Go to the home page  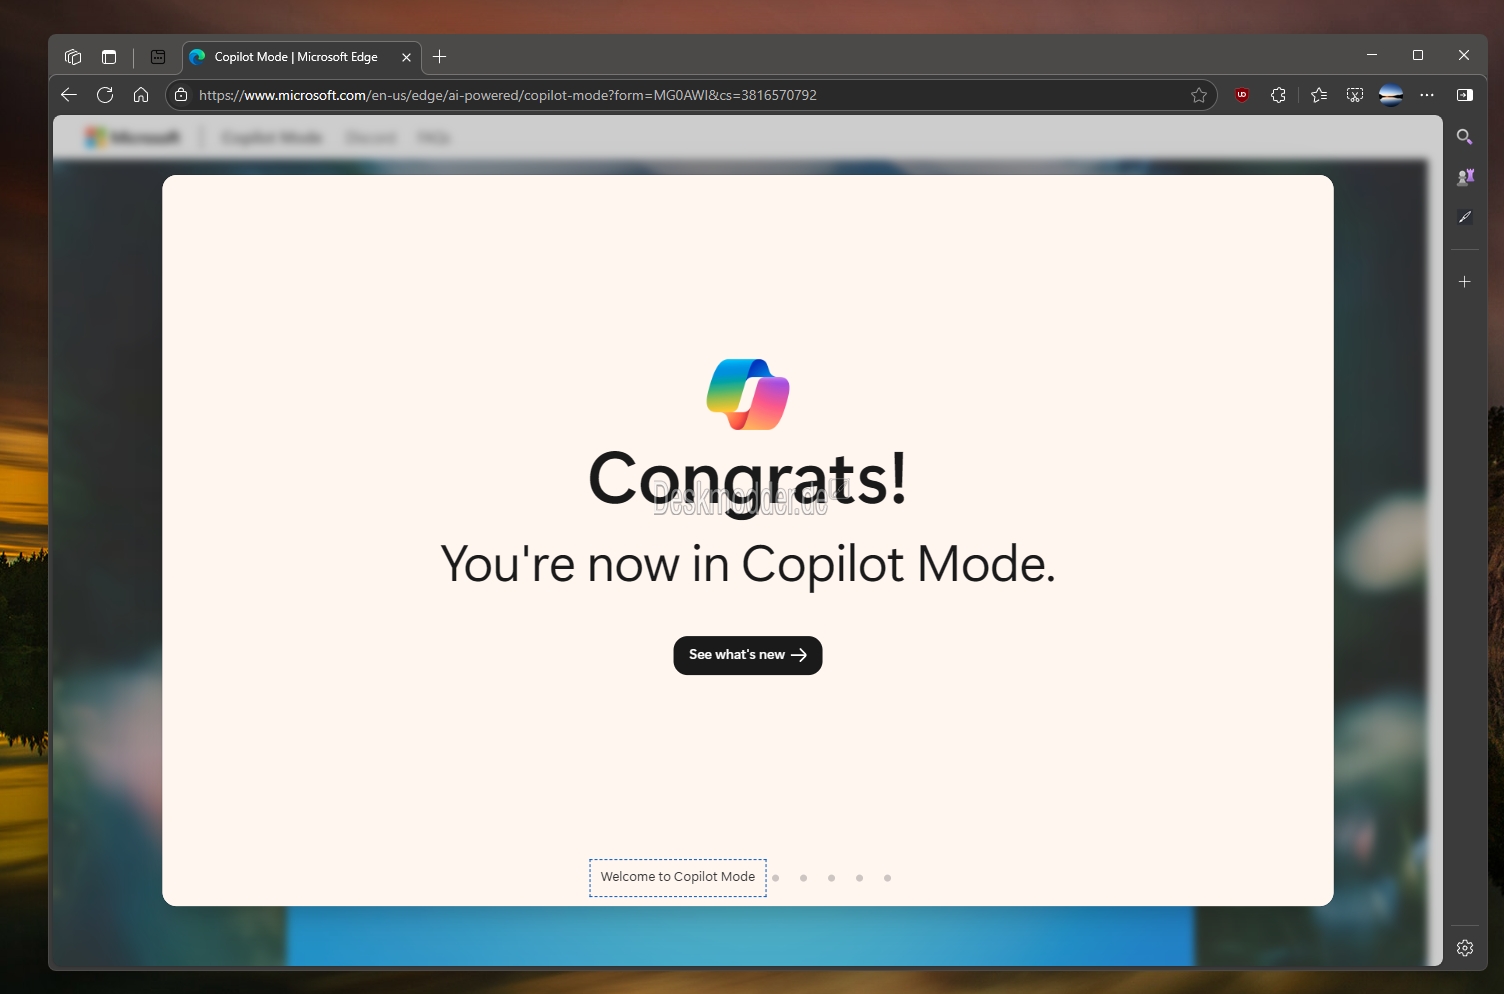tap(141, 95)
